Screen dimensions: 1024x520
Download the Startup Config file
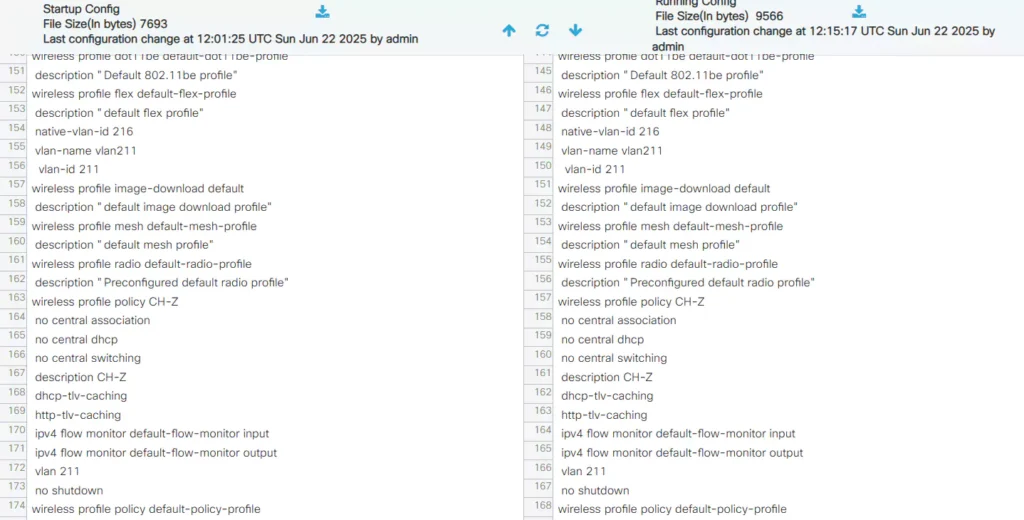coord(322,12)
